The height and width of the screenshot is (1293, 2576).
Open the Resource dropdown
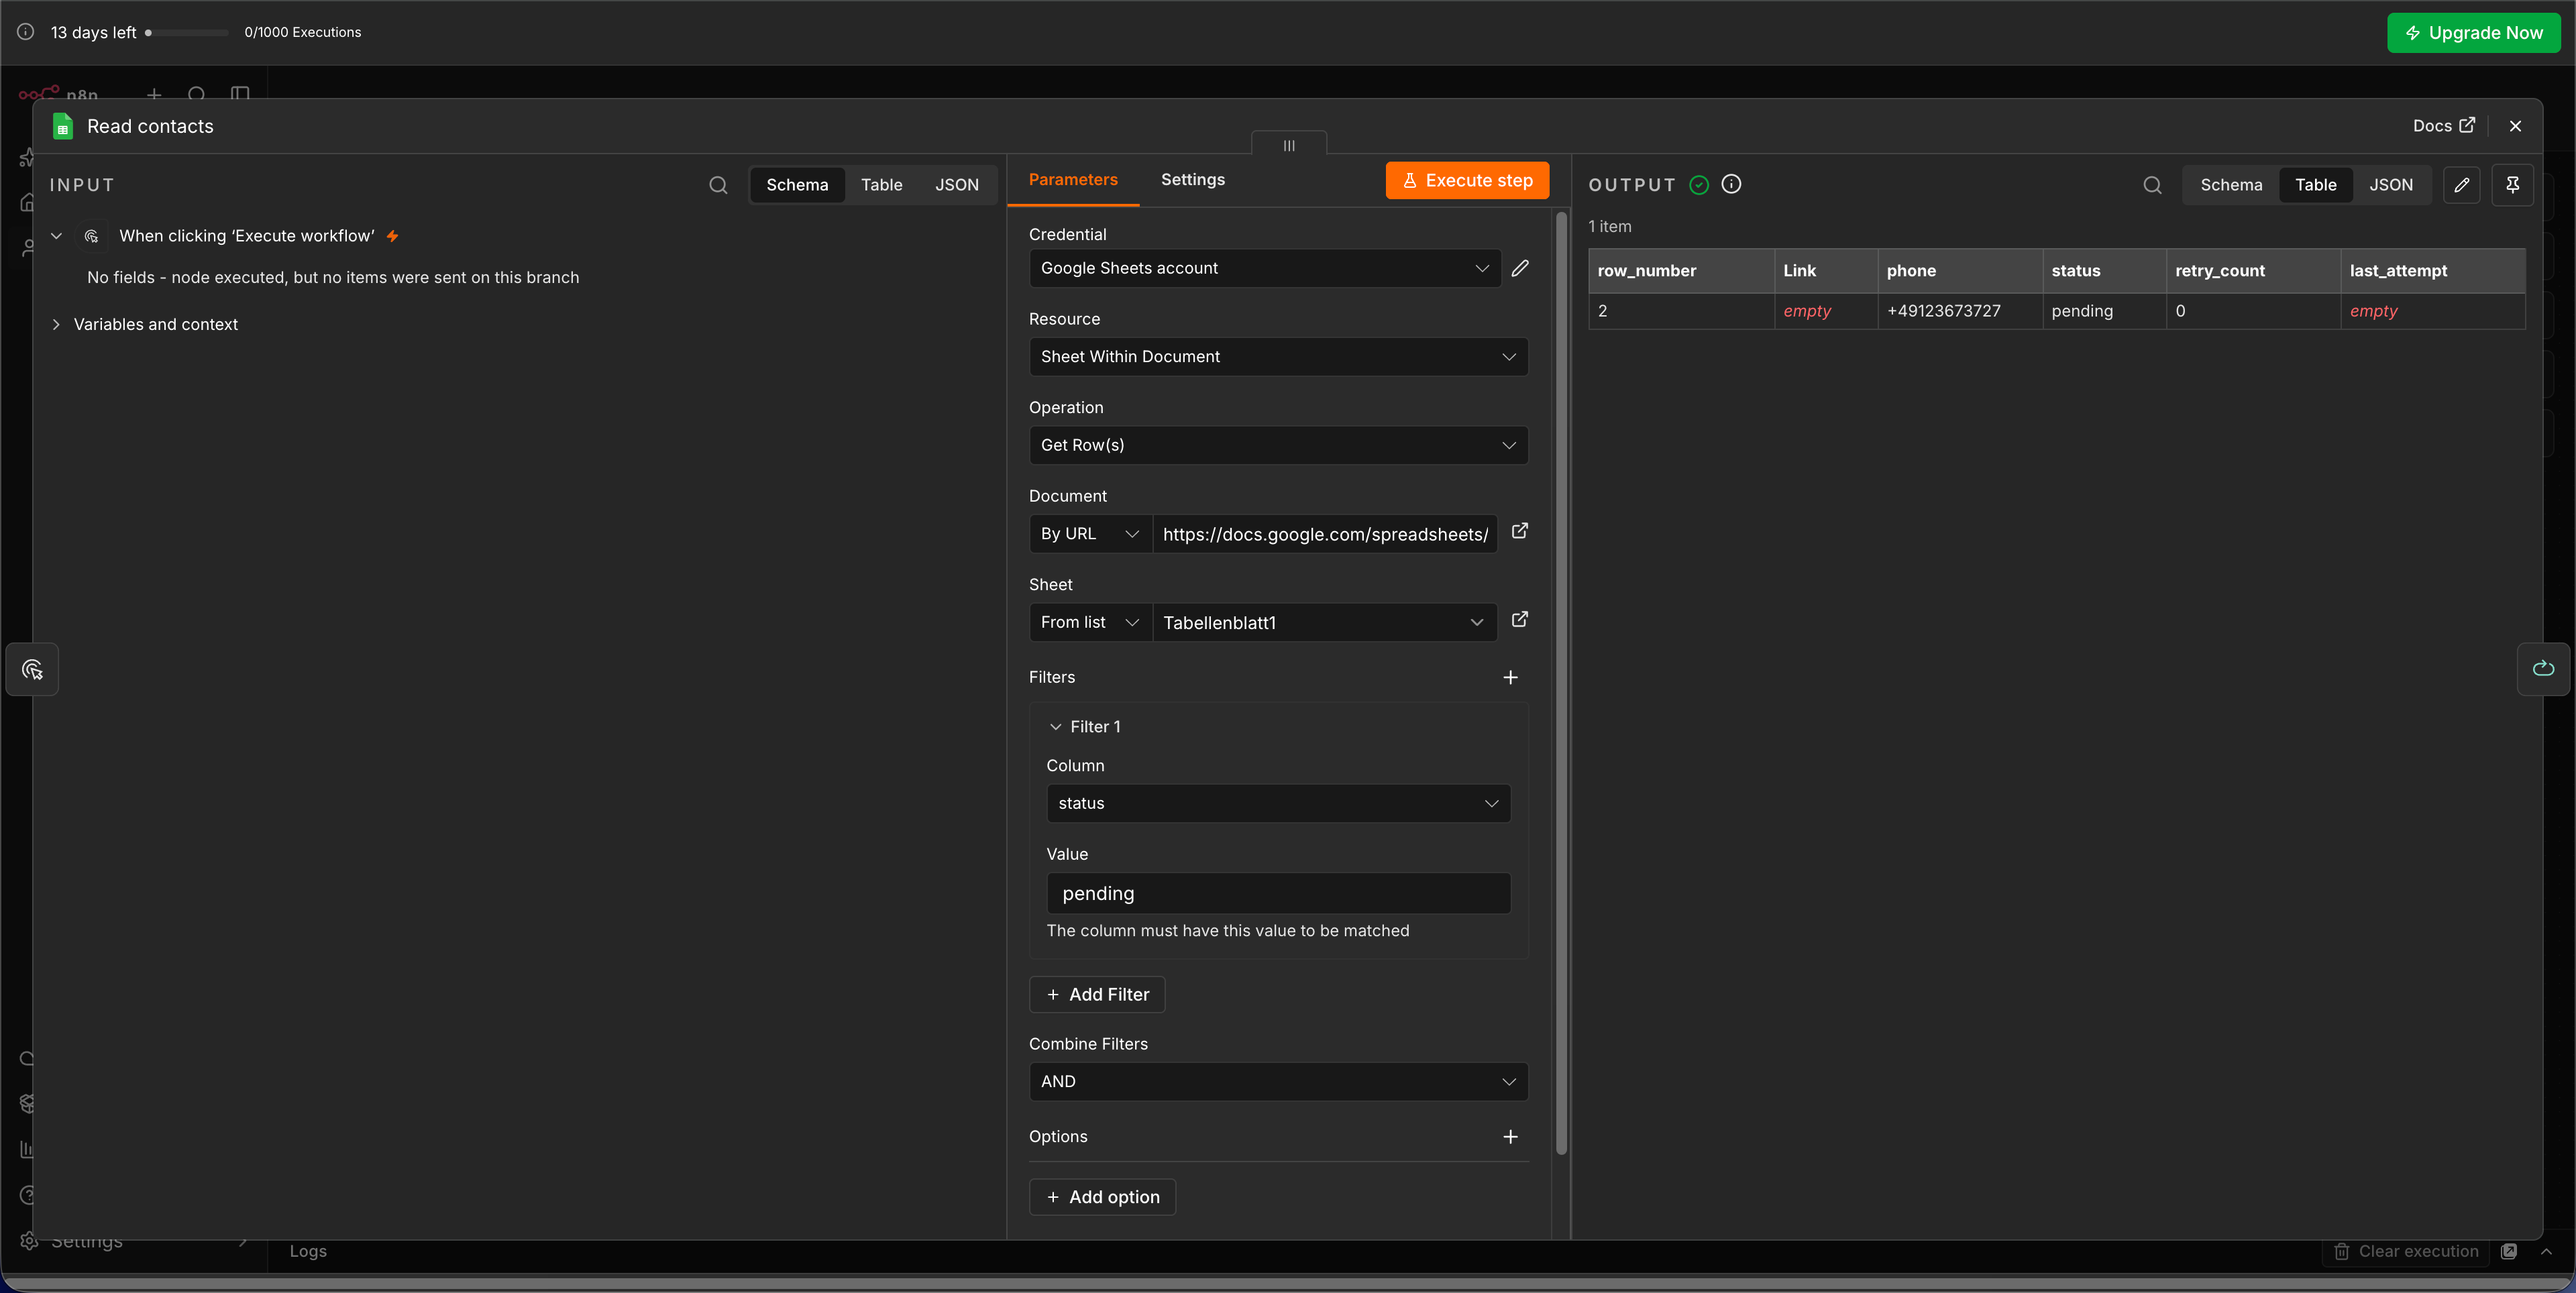click(x=1278, y=357)
